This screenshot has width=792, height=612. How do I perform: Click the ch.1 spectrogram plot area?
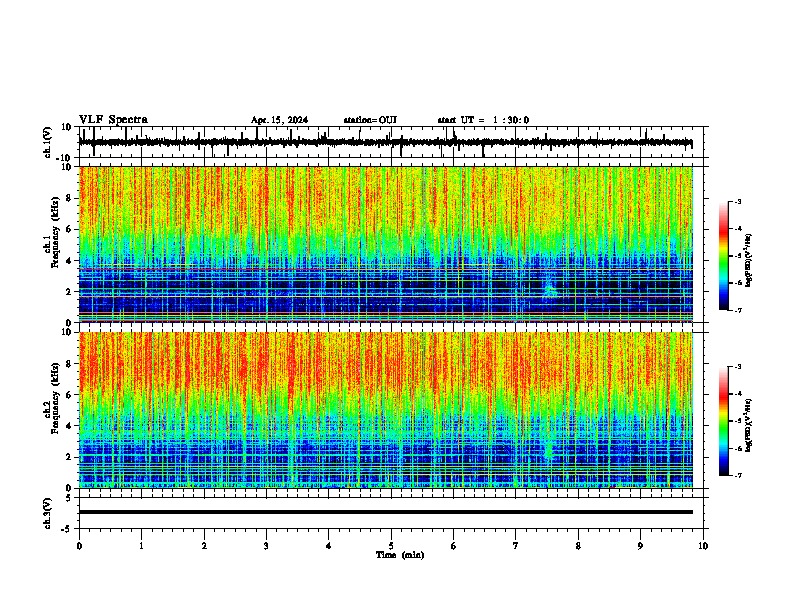[x=386, y=244]
